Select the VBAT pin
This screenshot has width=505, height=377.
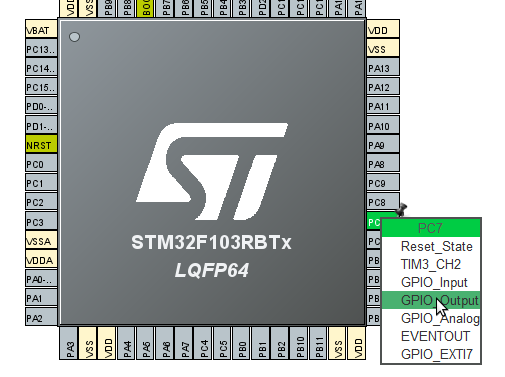[x=41, y=29]
